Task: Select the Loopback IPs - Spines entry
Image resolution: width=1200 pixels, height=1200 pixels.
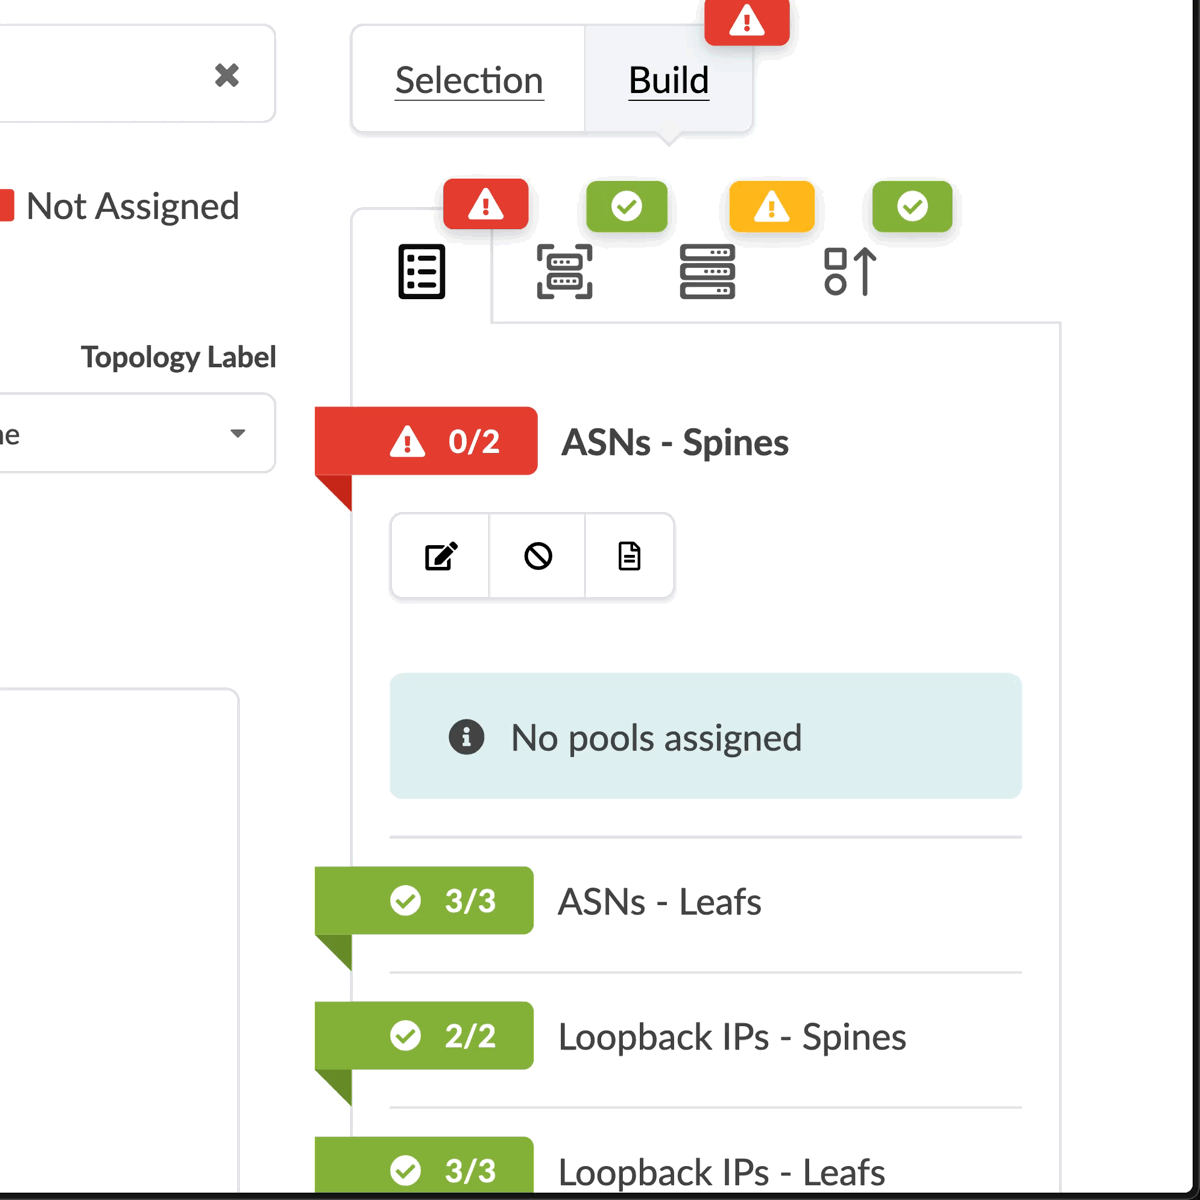Action: (732, 1037)
